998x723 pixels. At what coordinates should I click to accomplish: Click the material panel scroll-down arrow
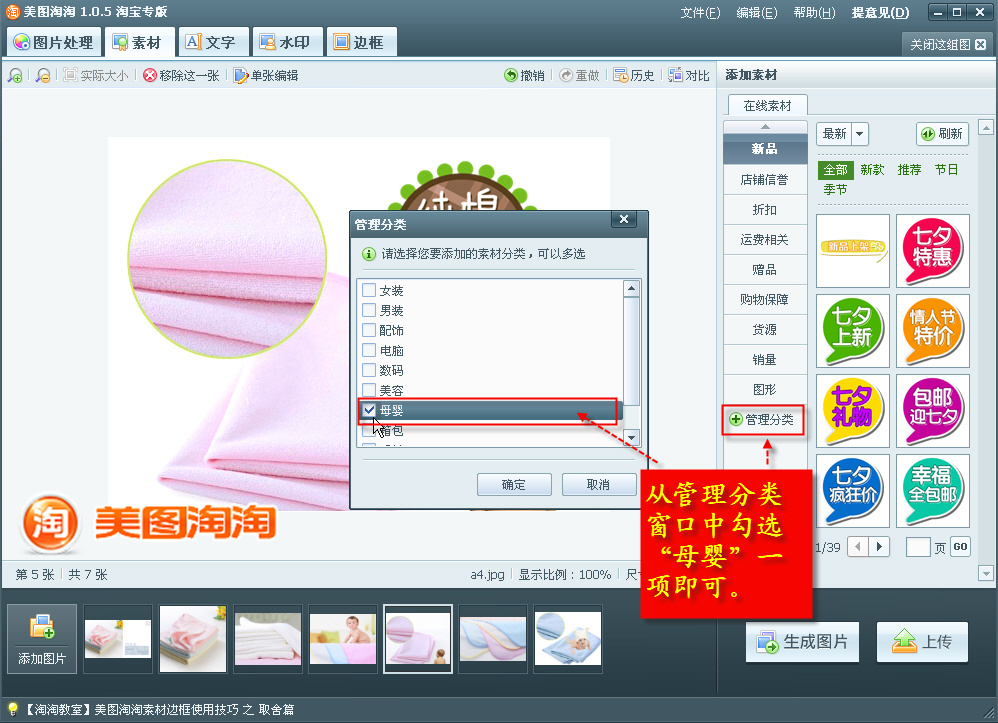986,573
